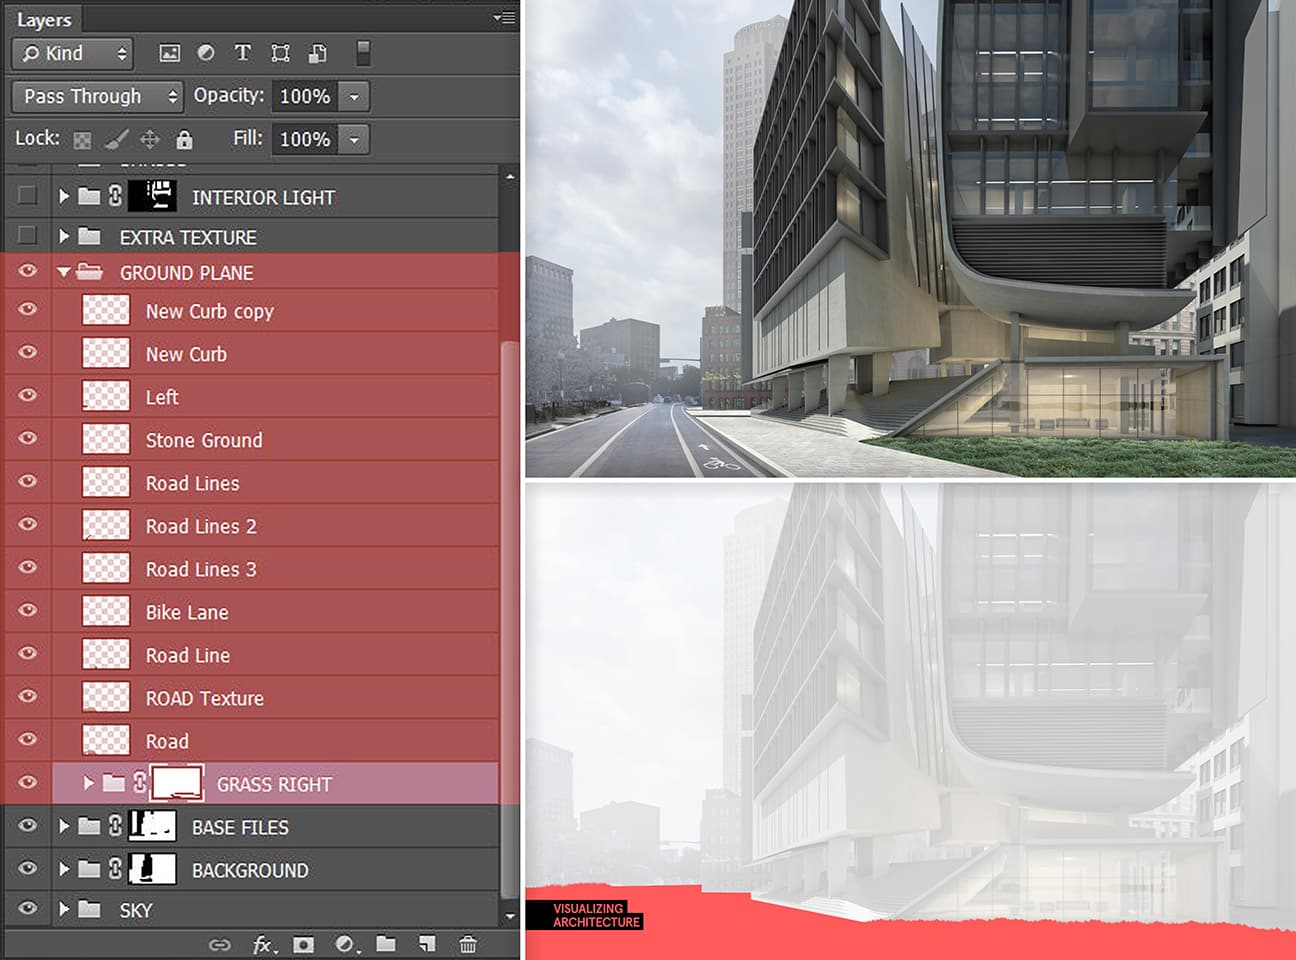This screenshot has width=1296, height=960.
Task: Enable the pixel layer filter icon
Action: coord(170,53)
